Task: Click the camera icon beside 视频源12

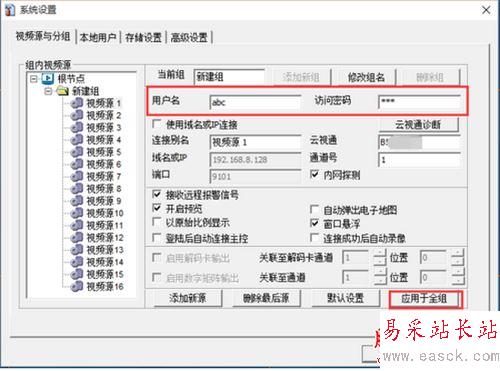Action: click(77, 237)
